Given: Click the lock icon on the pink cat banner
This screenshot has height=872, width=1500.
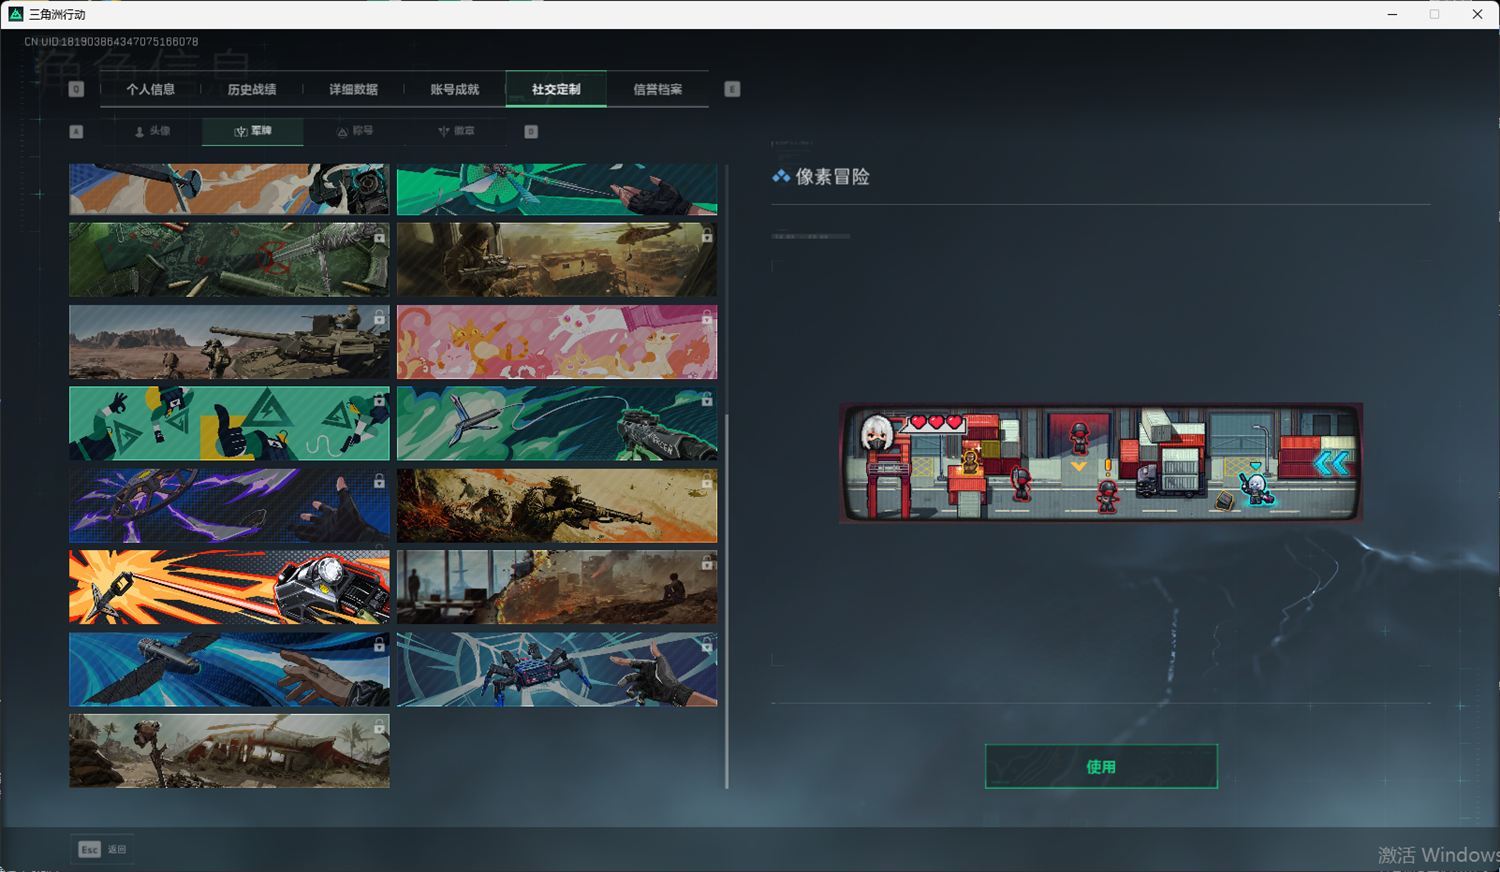Looking at the screenshot, I should [x=706, y=316].
